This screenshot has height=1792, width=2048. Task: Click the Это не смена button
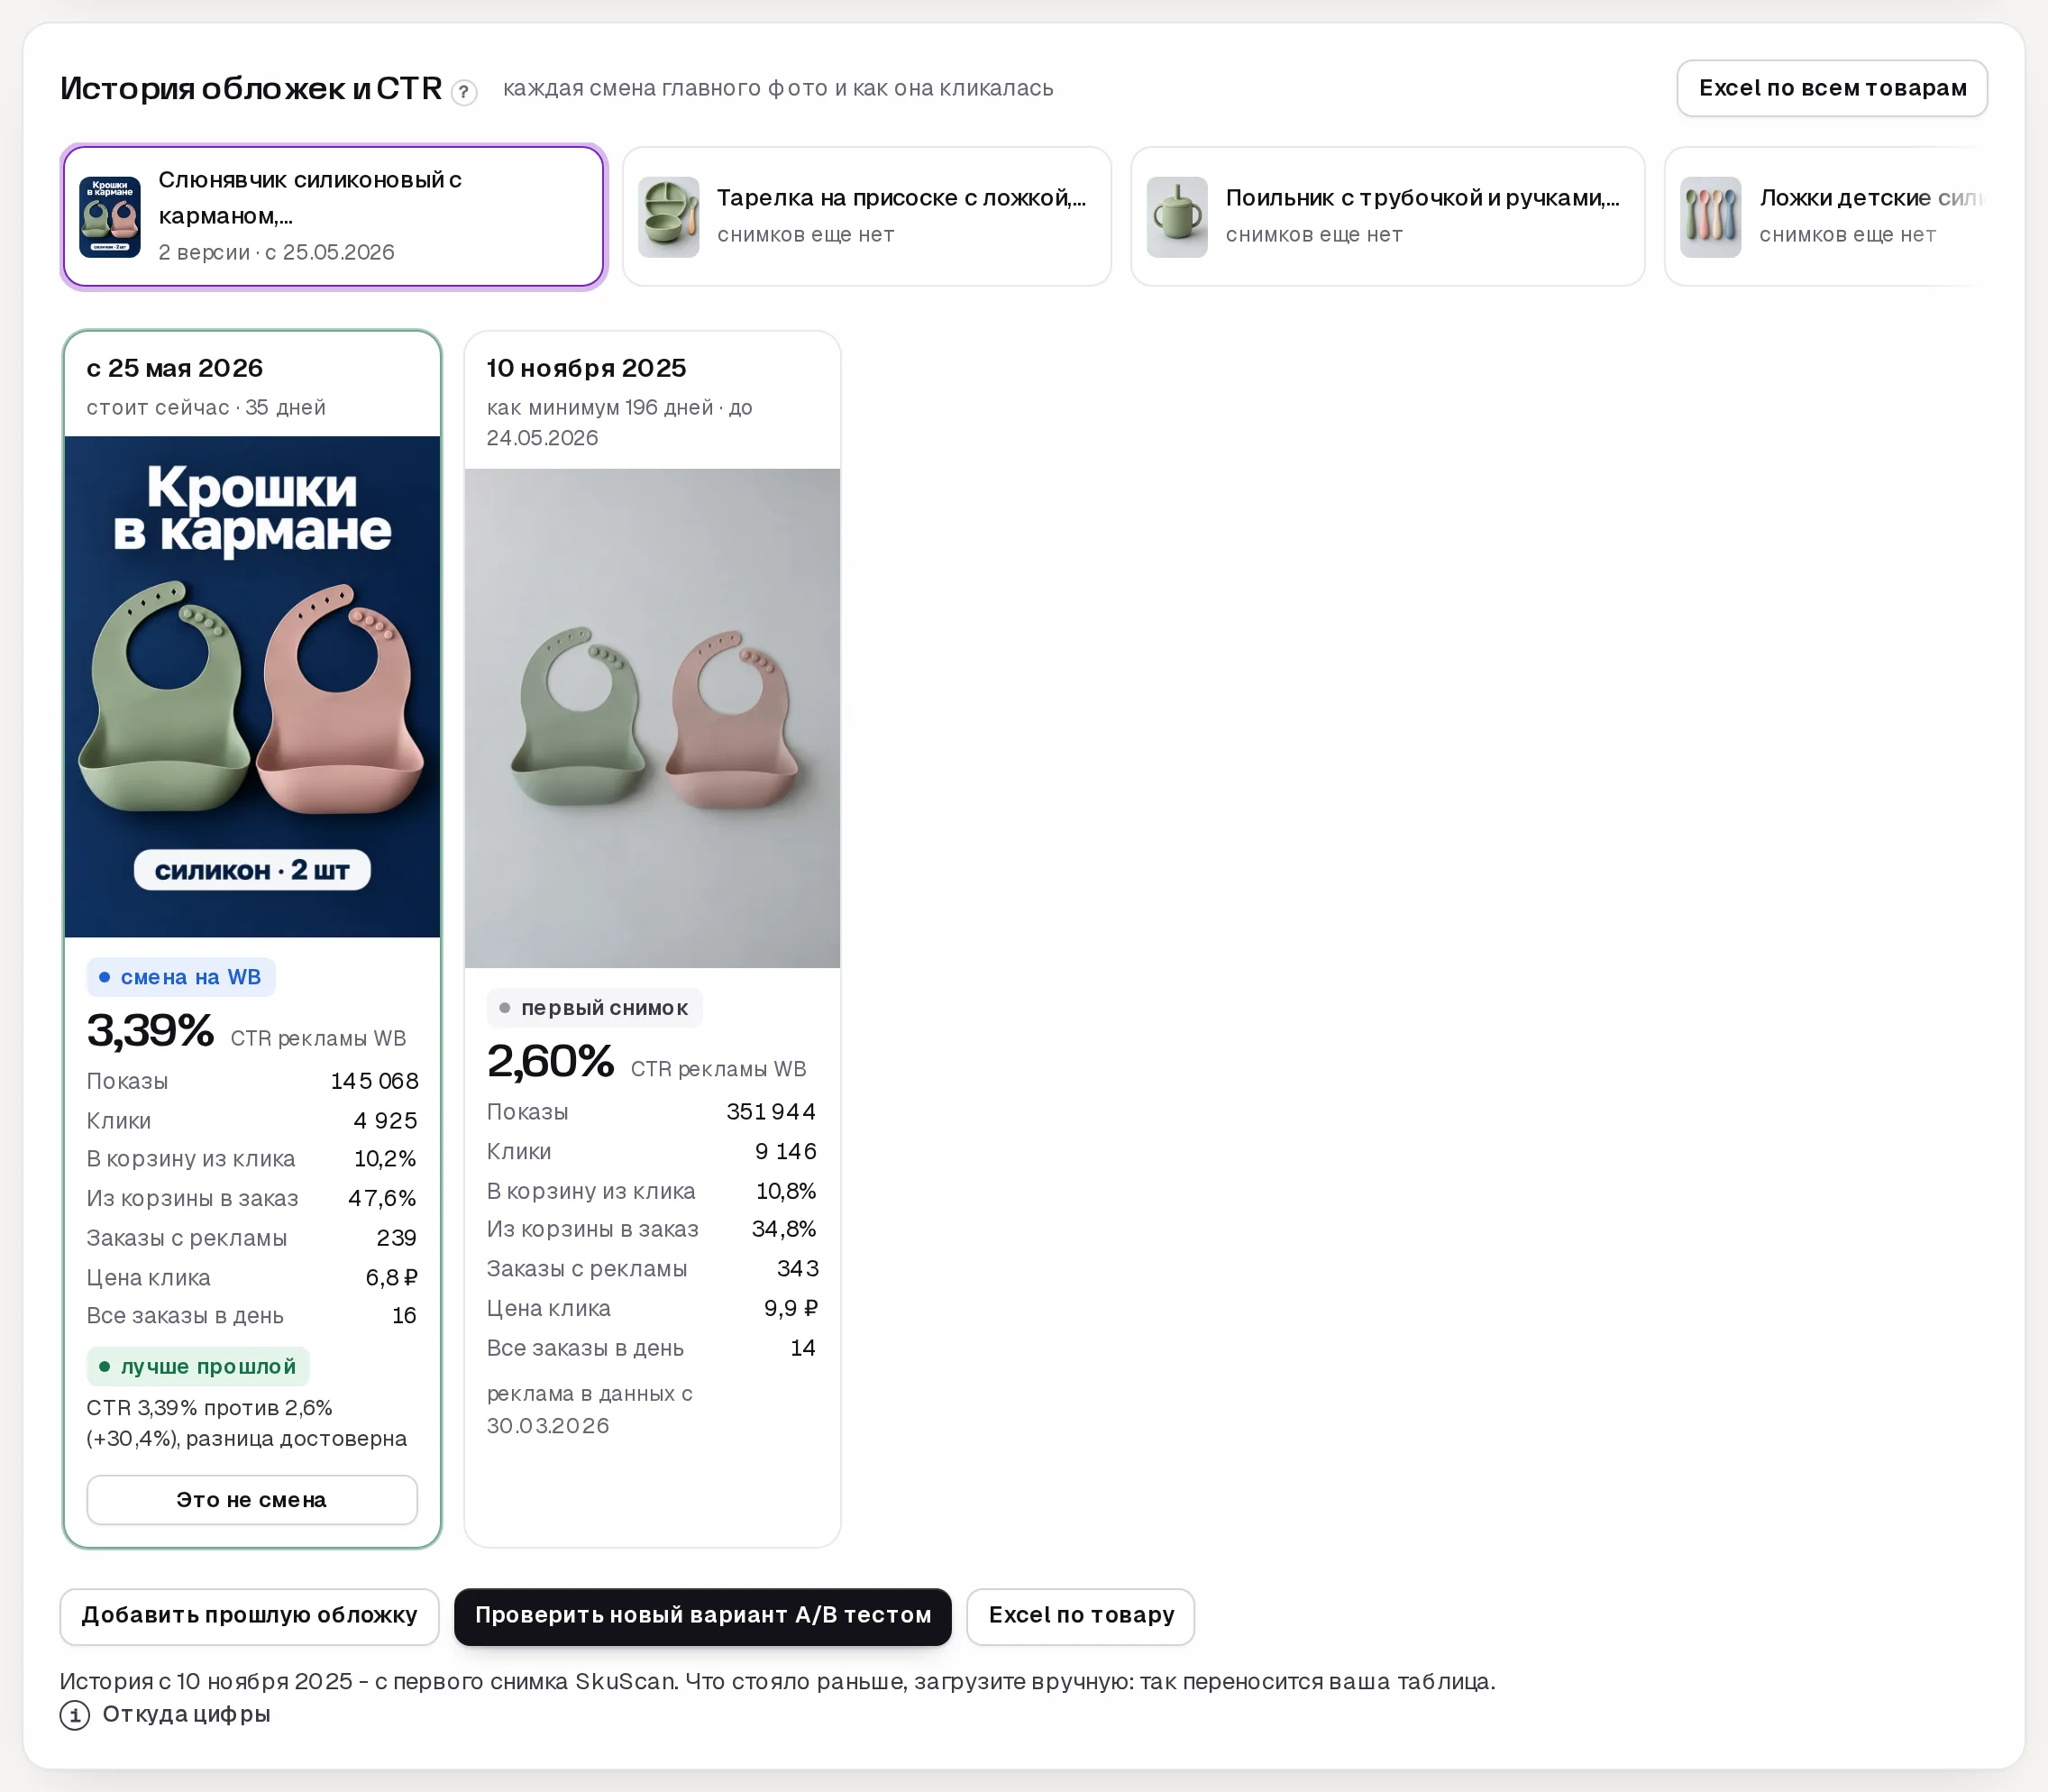(252, 1500)
